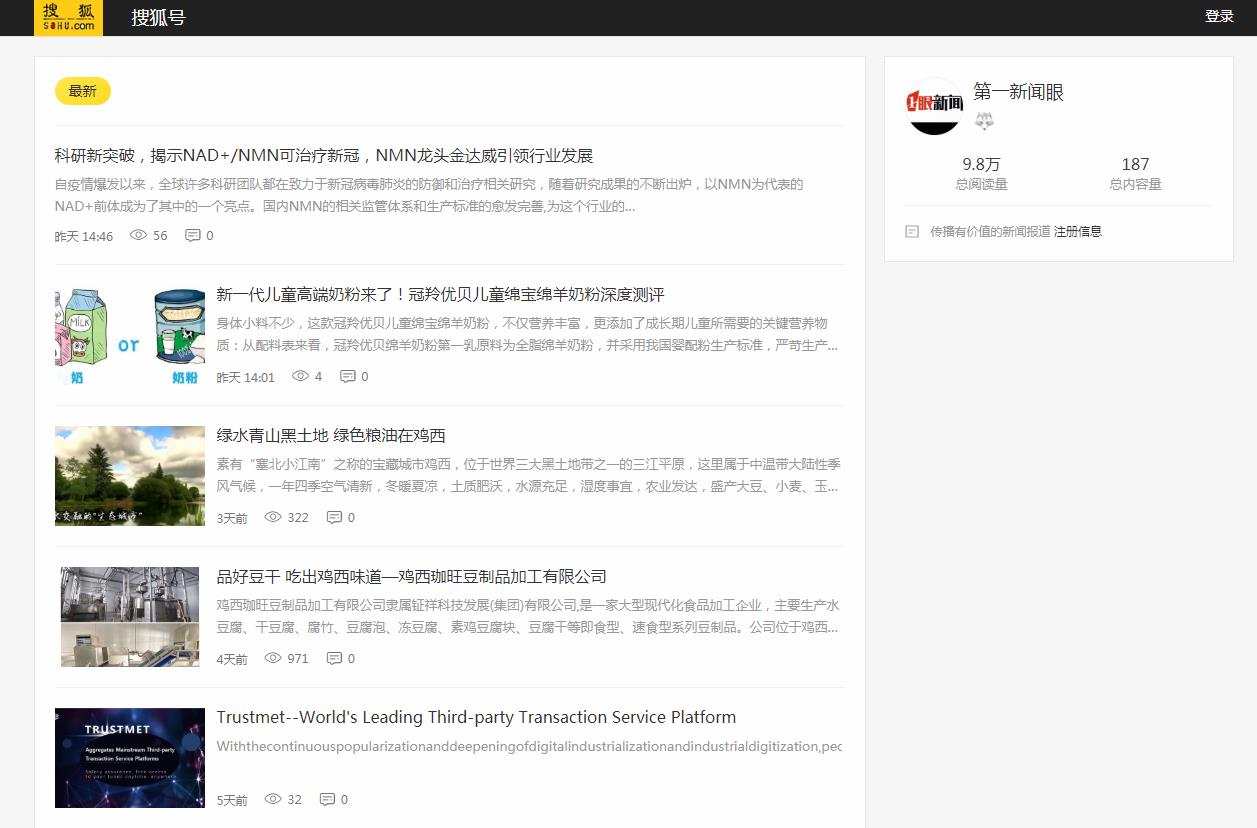This screenshot has height=828, width=1257.
Task: View count eye icon for NMN article
Action: tap(139, 236)
